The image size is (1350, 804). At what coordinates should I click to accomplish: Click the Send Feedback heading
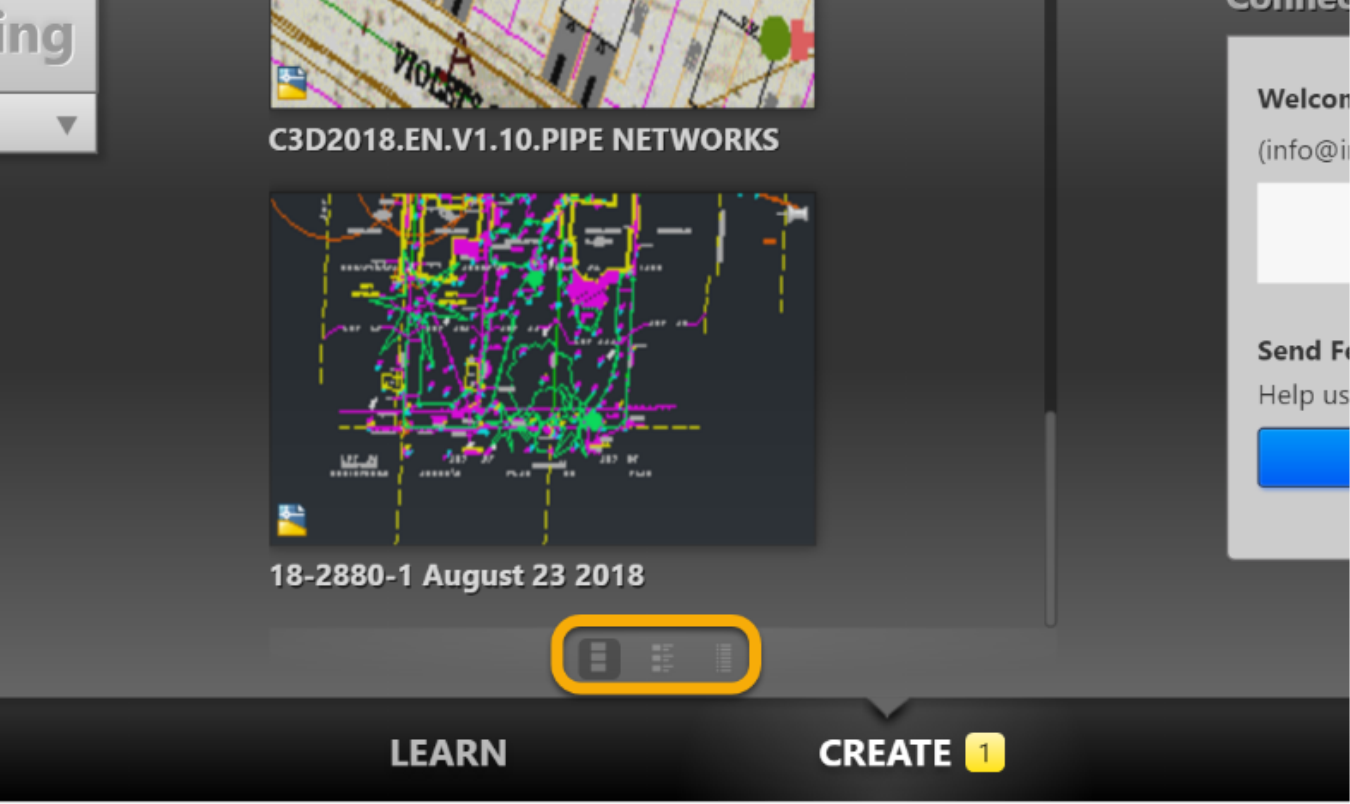pos(1304,351)
